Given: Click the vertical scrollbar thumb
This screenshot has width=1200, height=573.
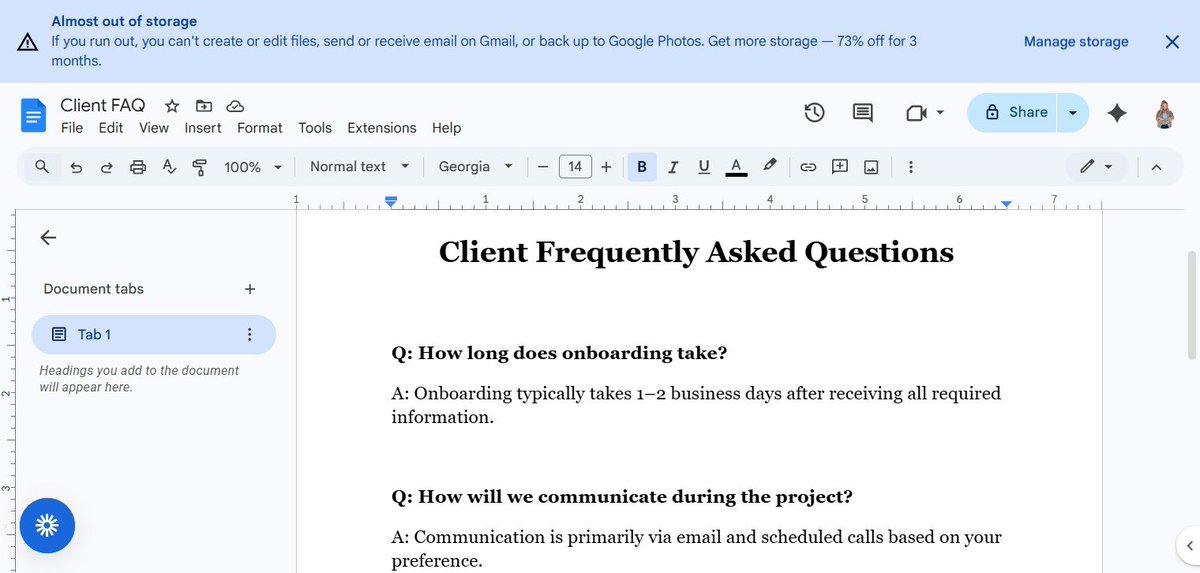Looking at the screenshot, I should 1190,305.
